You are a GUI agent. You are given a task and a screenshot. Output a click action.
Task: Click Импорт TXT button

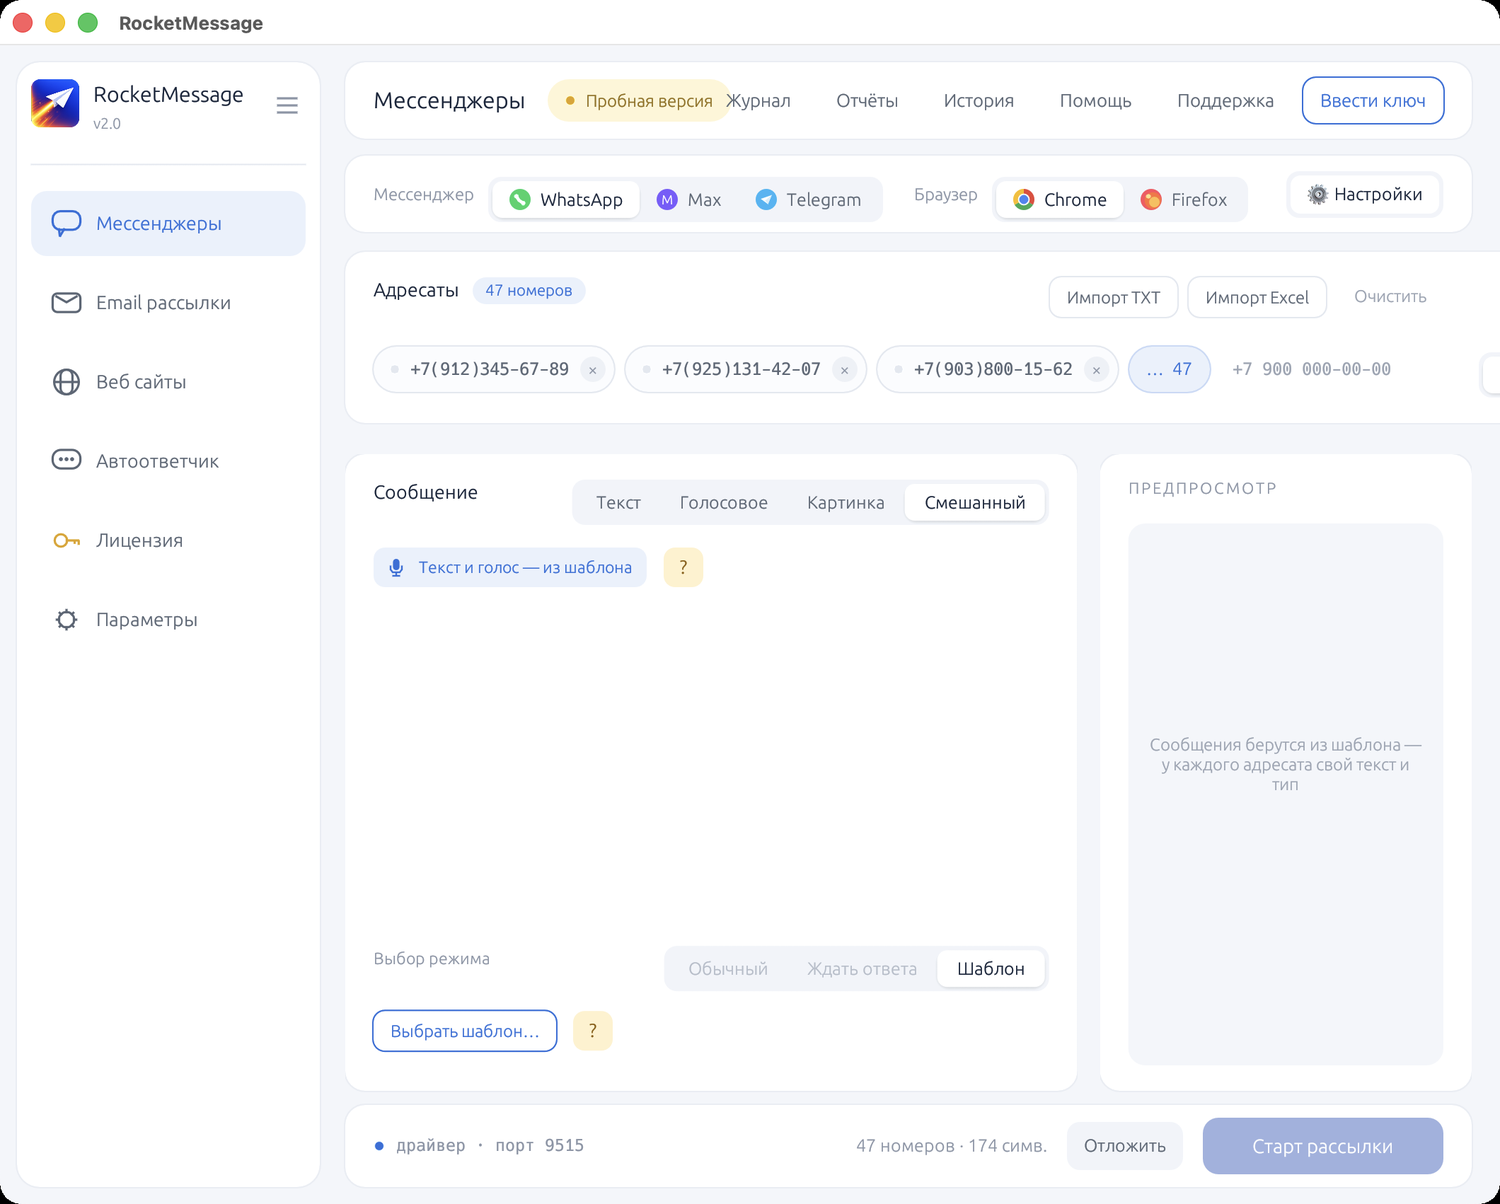coord(1113,297)
